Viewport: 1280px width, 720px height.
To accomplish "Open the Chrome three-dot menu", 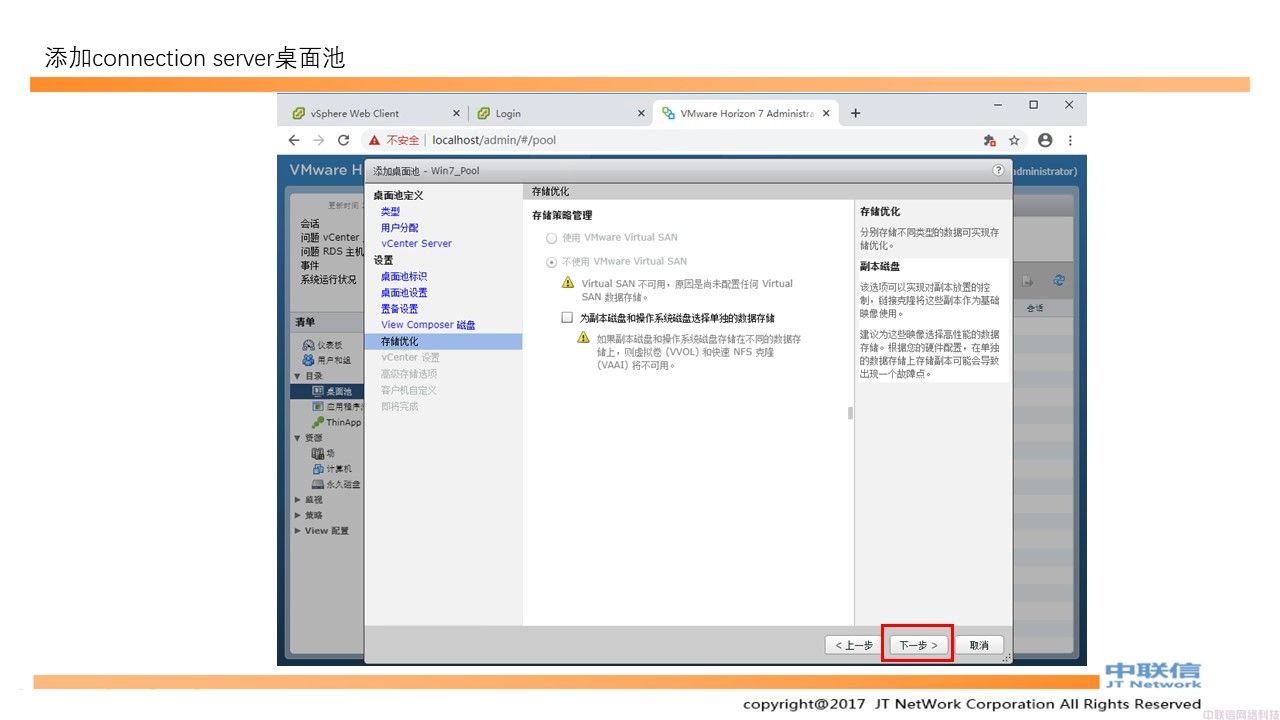I will 1070,140.
